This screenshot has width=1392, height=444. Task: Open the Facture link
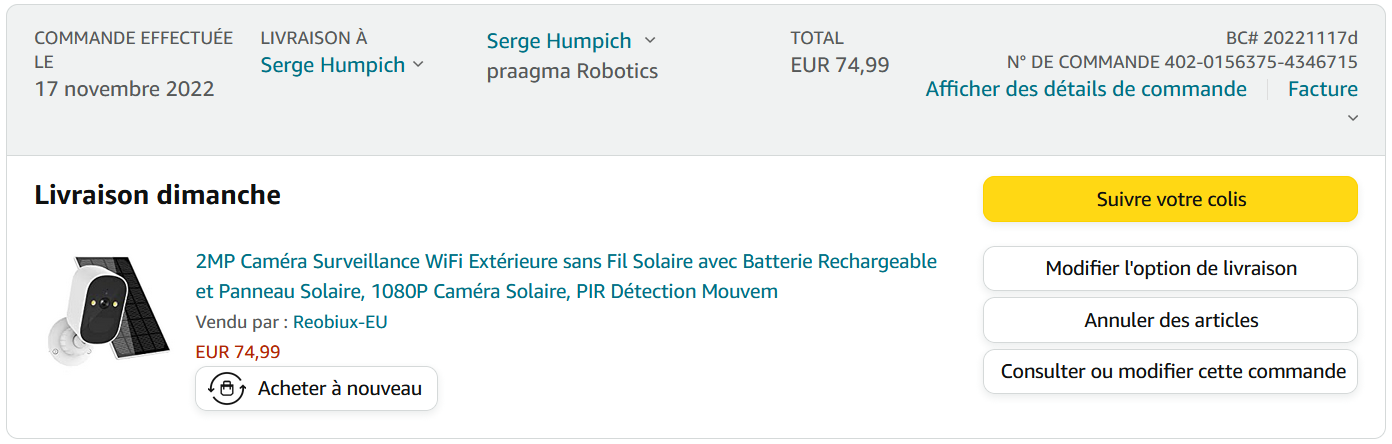pyautogui.click(x=1322, y=89)
